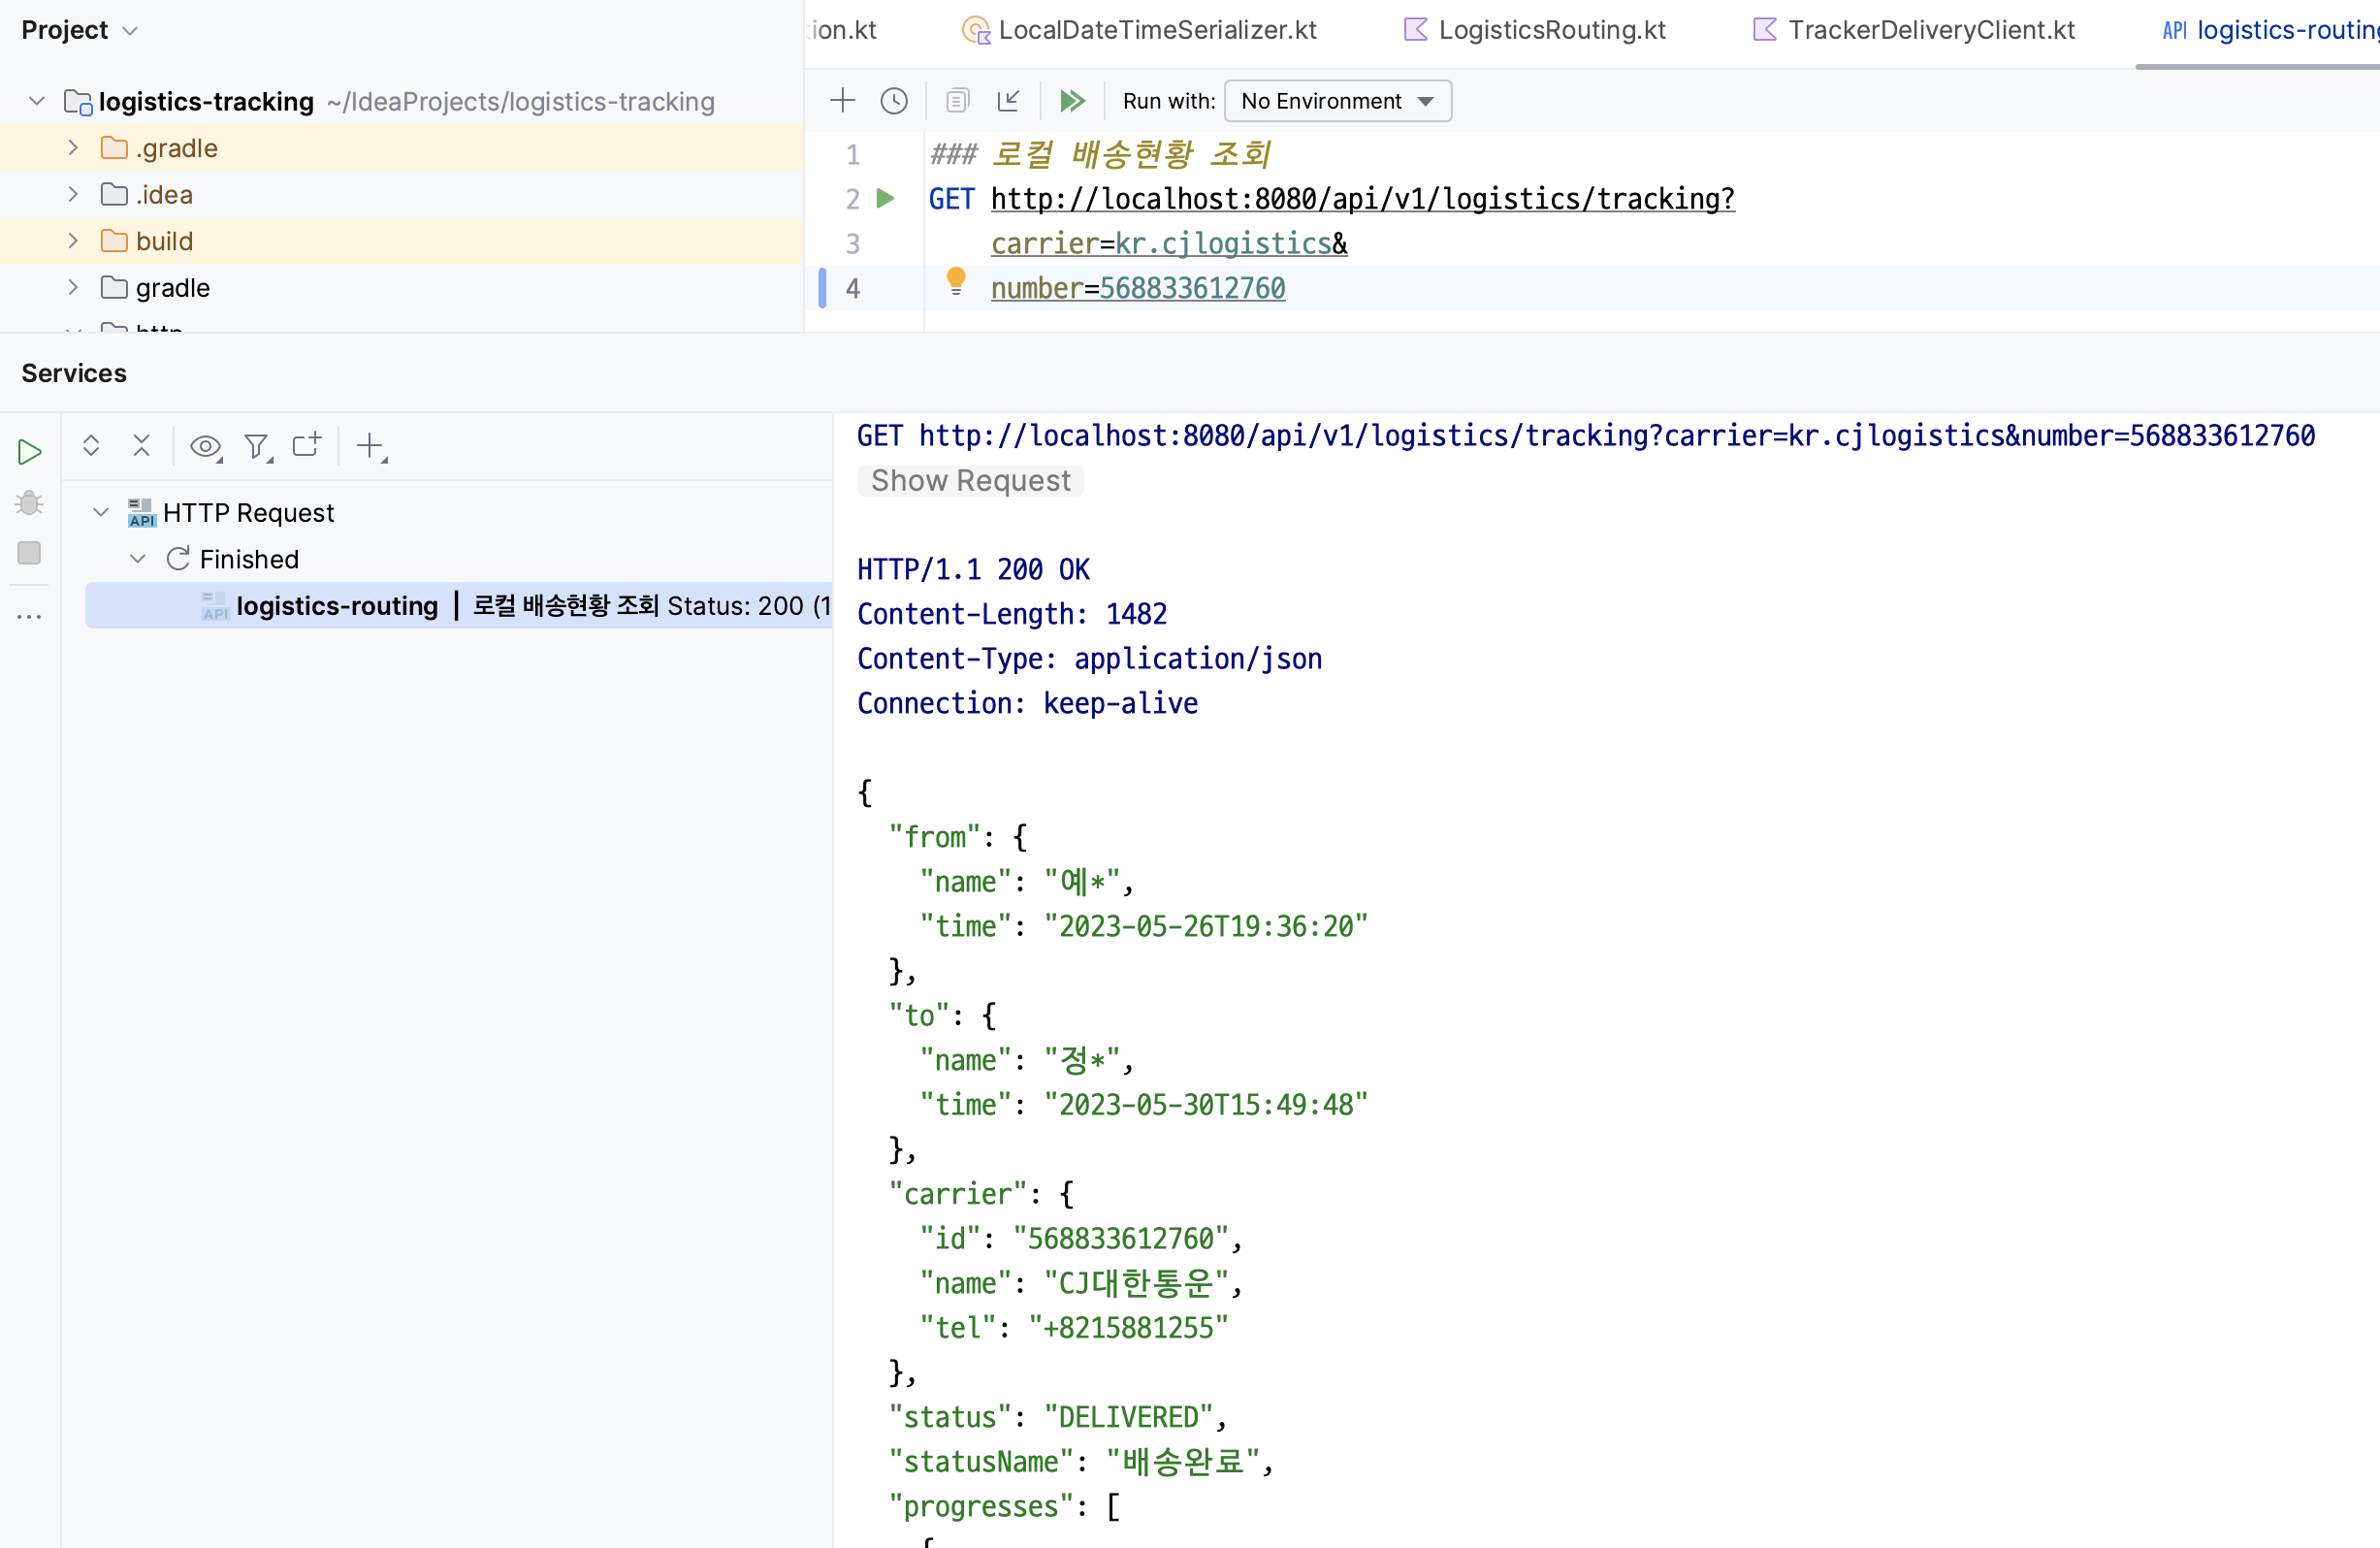Screen dimensions: 2380x1548
Task: Toggle the Services view options eye
Action: tap(205, 447)
